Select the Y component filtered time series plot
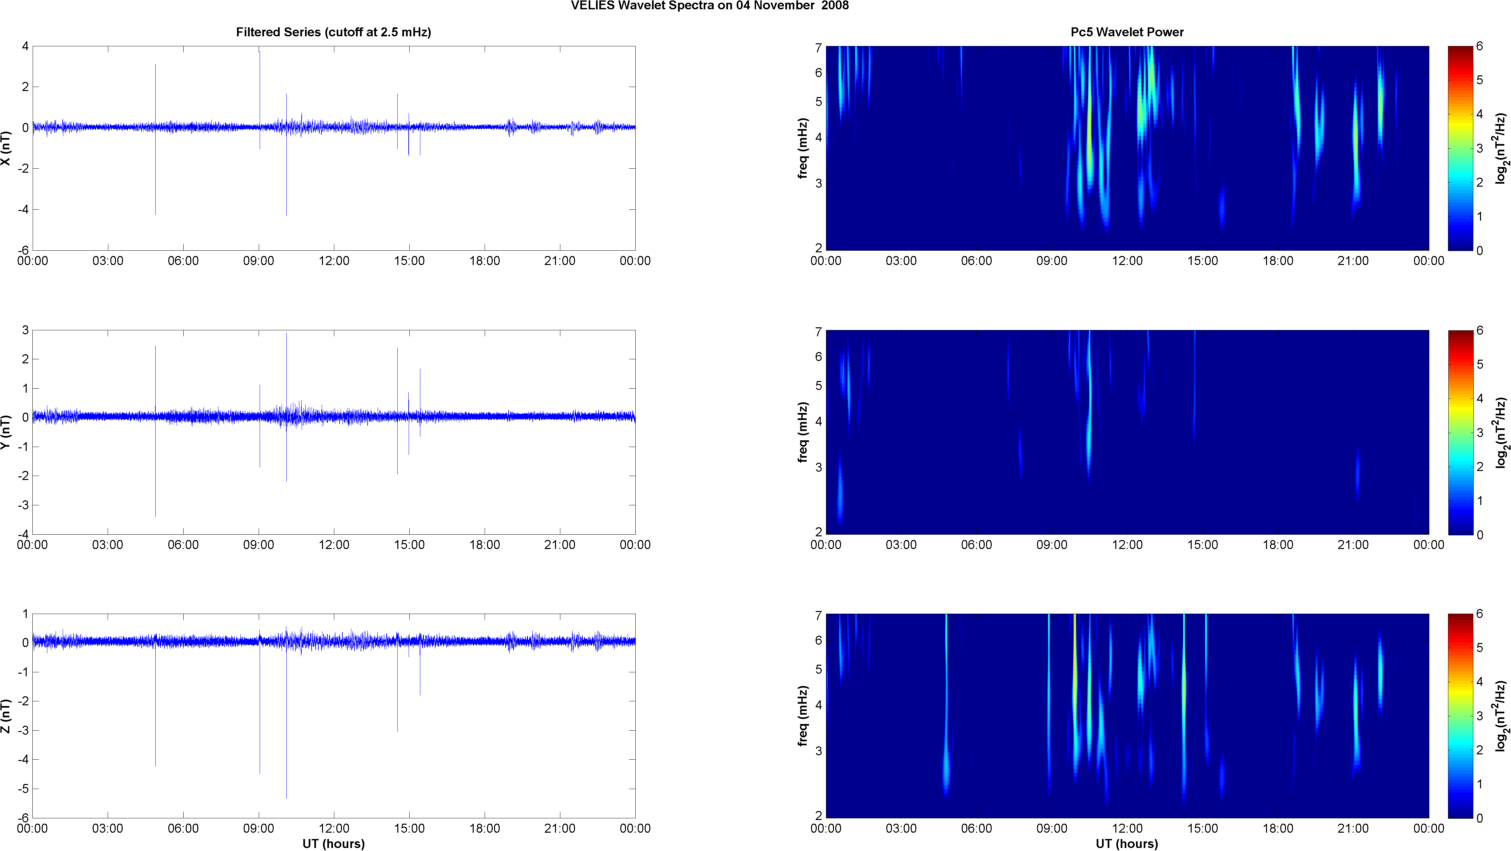Viewport: 1511px width, 851px height. pyautogui.click(x=334, y=432)
